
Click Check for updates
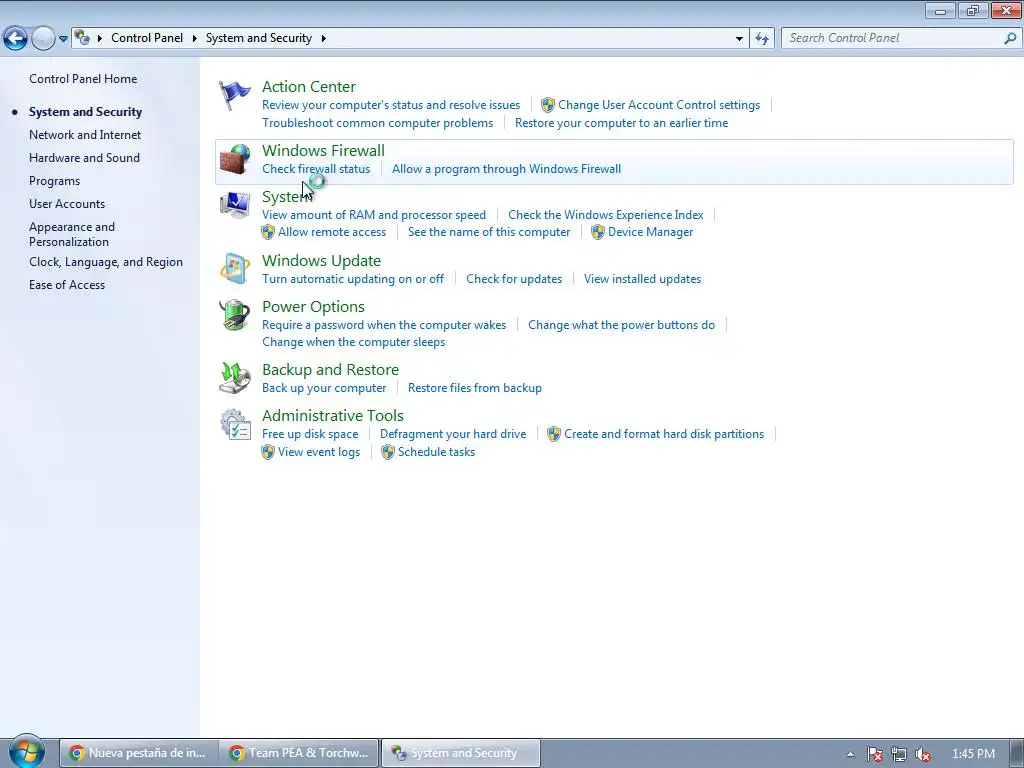point(514,279)
